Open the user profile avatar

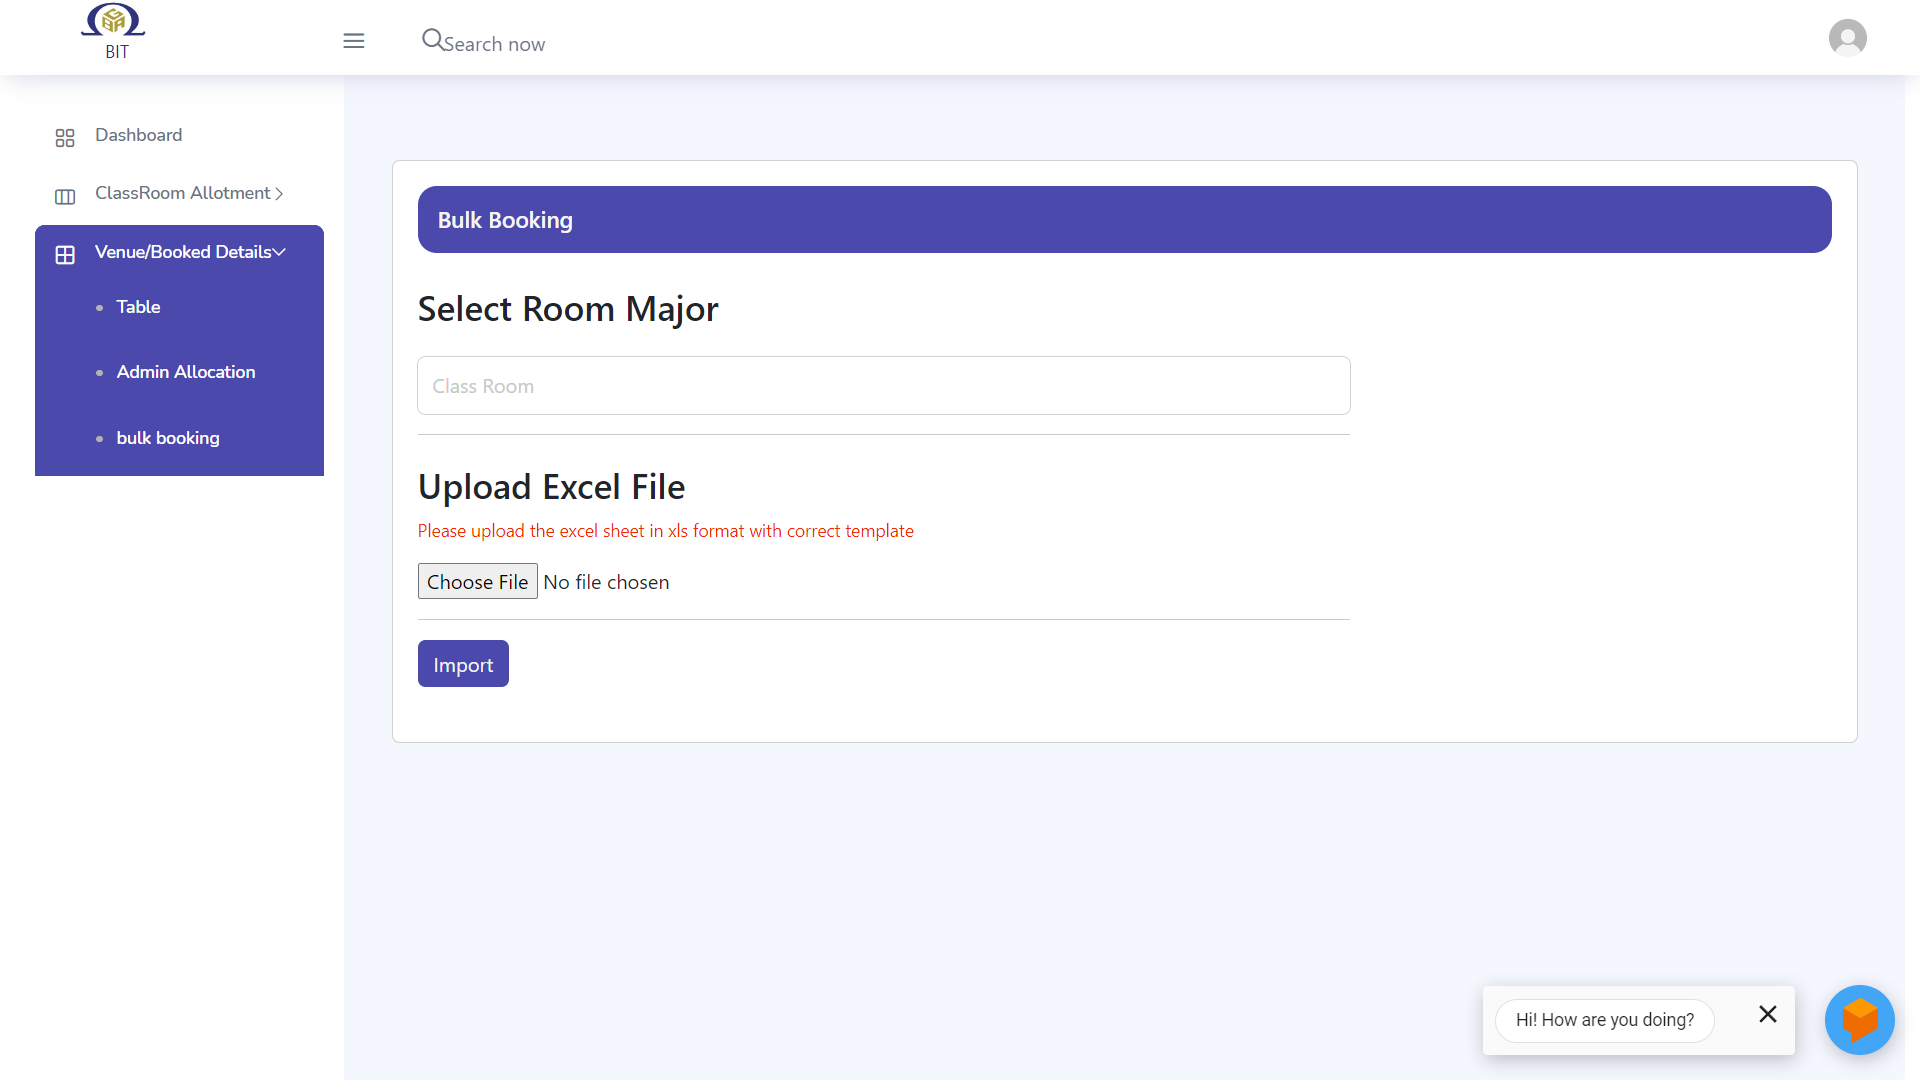[x=1847, y=38]
